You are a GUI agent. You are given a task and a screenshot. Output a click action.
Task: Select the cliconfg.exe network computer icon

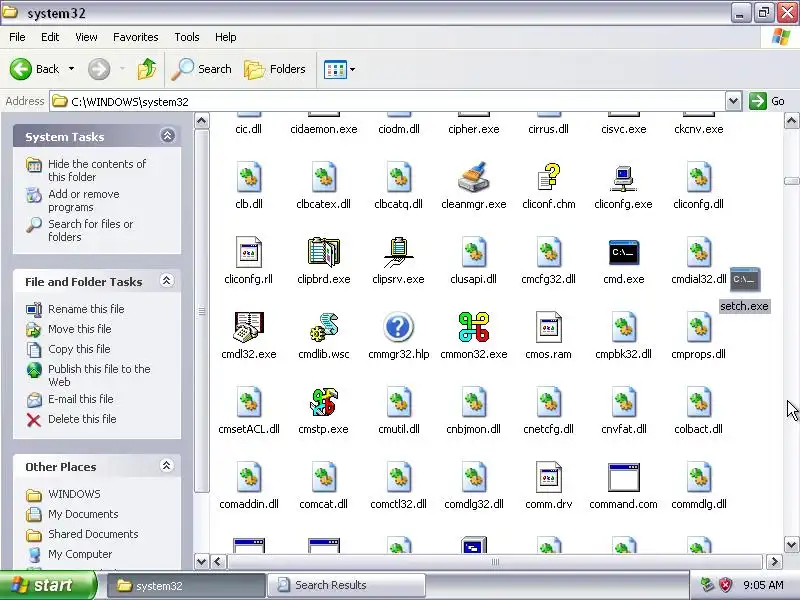click(623, 178)
